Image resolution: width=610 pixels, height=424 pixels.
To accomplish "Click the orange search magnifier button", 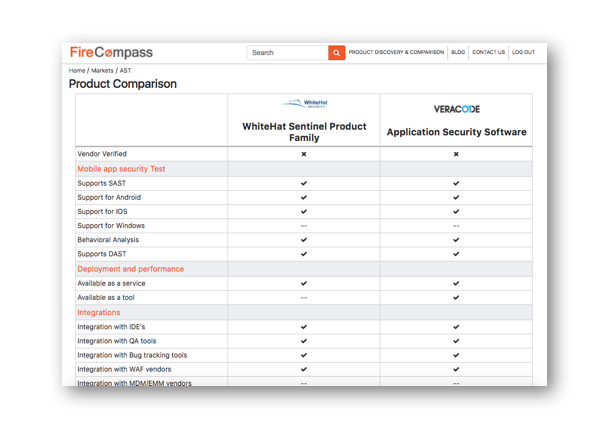I will pos(337,53).
